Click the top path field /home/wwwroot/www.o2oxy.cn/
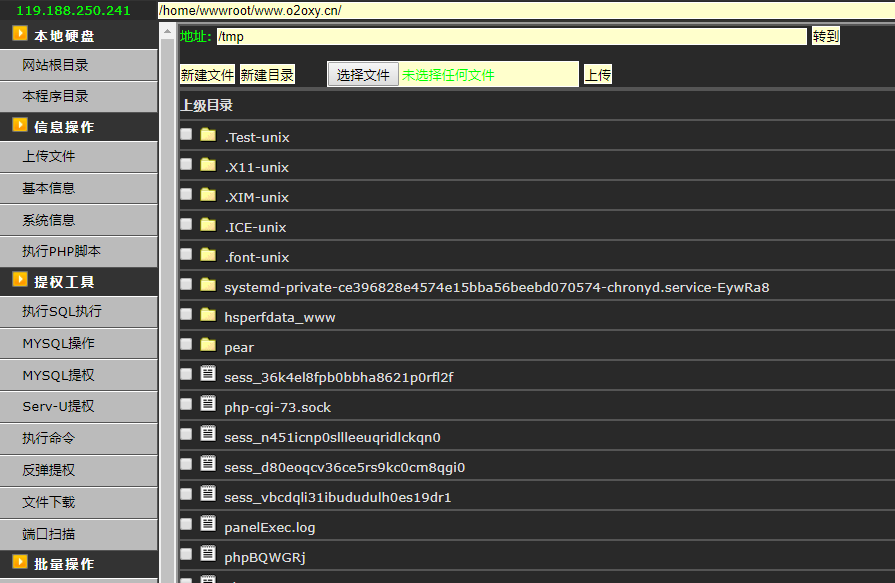The height and width of the screenshot is (583, 895). point(526,10)
